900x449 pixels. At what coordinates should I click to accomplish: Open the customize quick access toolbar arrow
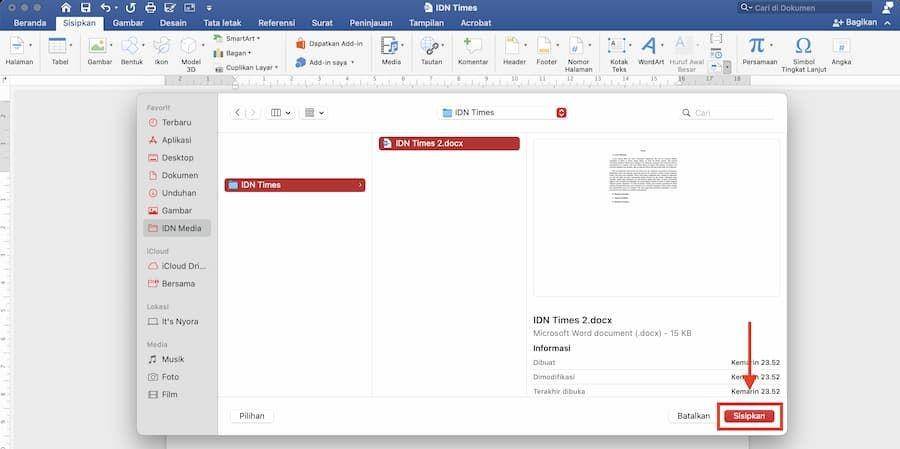209,8
